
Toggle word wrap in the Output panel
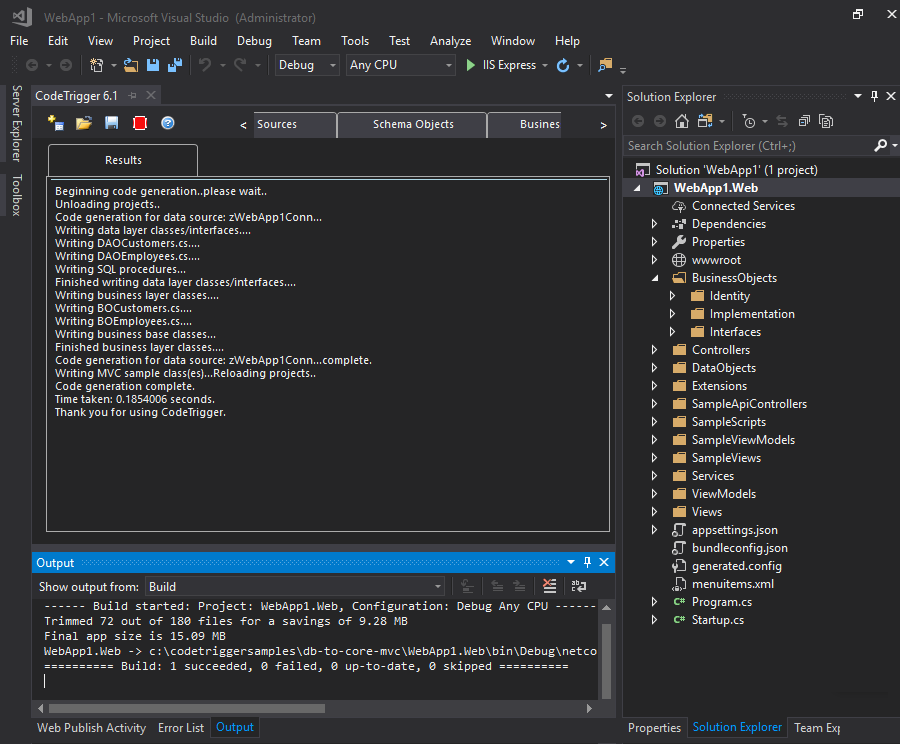[x=578, y=587]
